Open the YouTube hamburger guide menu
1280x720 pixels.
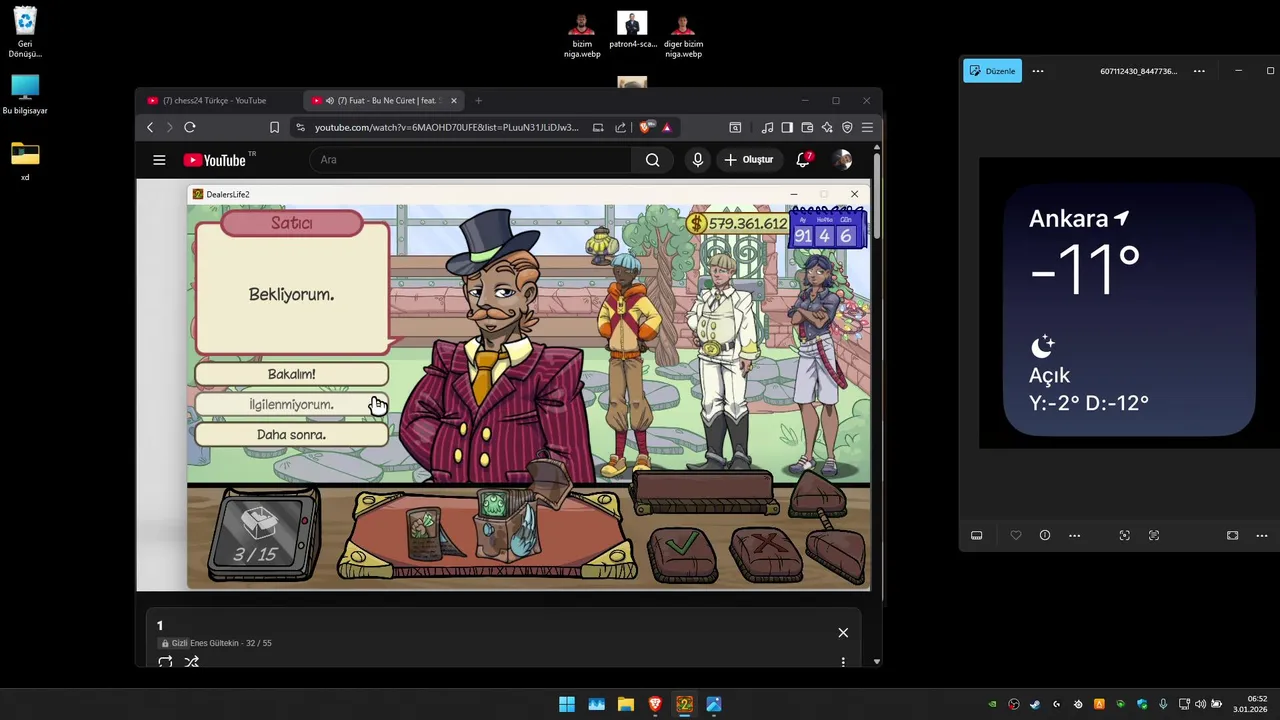(x=159, y=160)
